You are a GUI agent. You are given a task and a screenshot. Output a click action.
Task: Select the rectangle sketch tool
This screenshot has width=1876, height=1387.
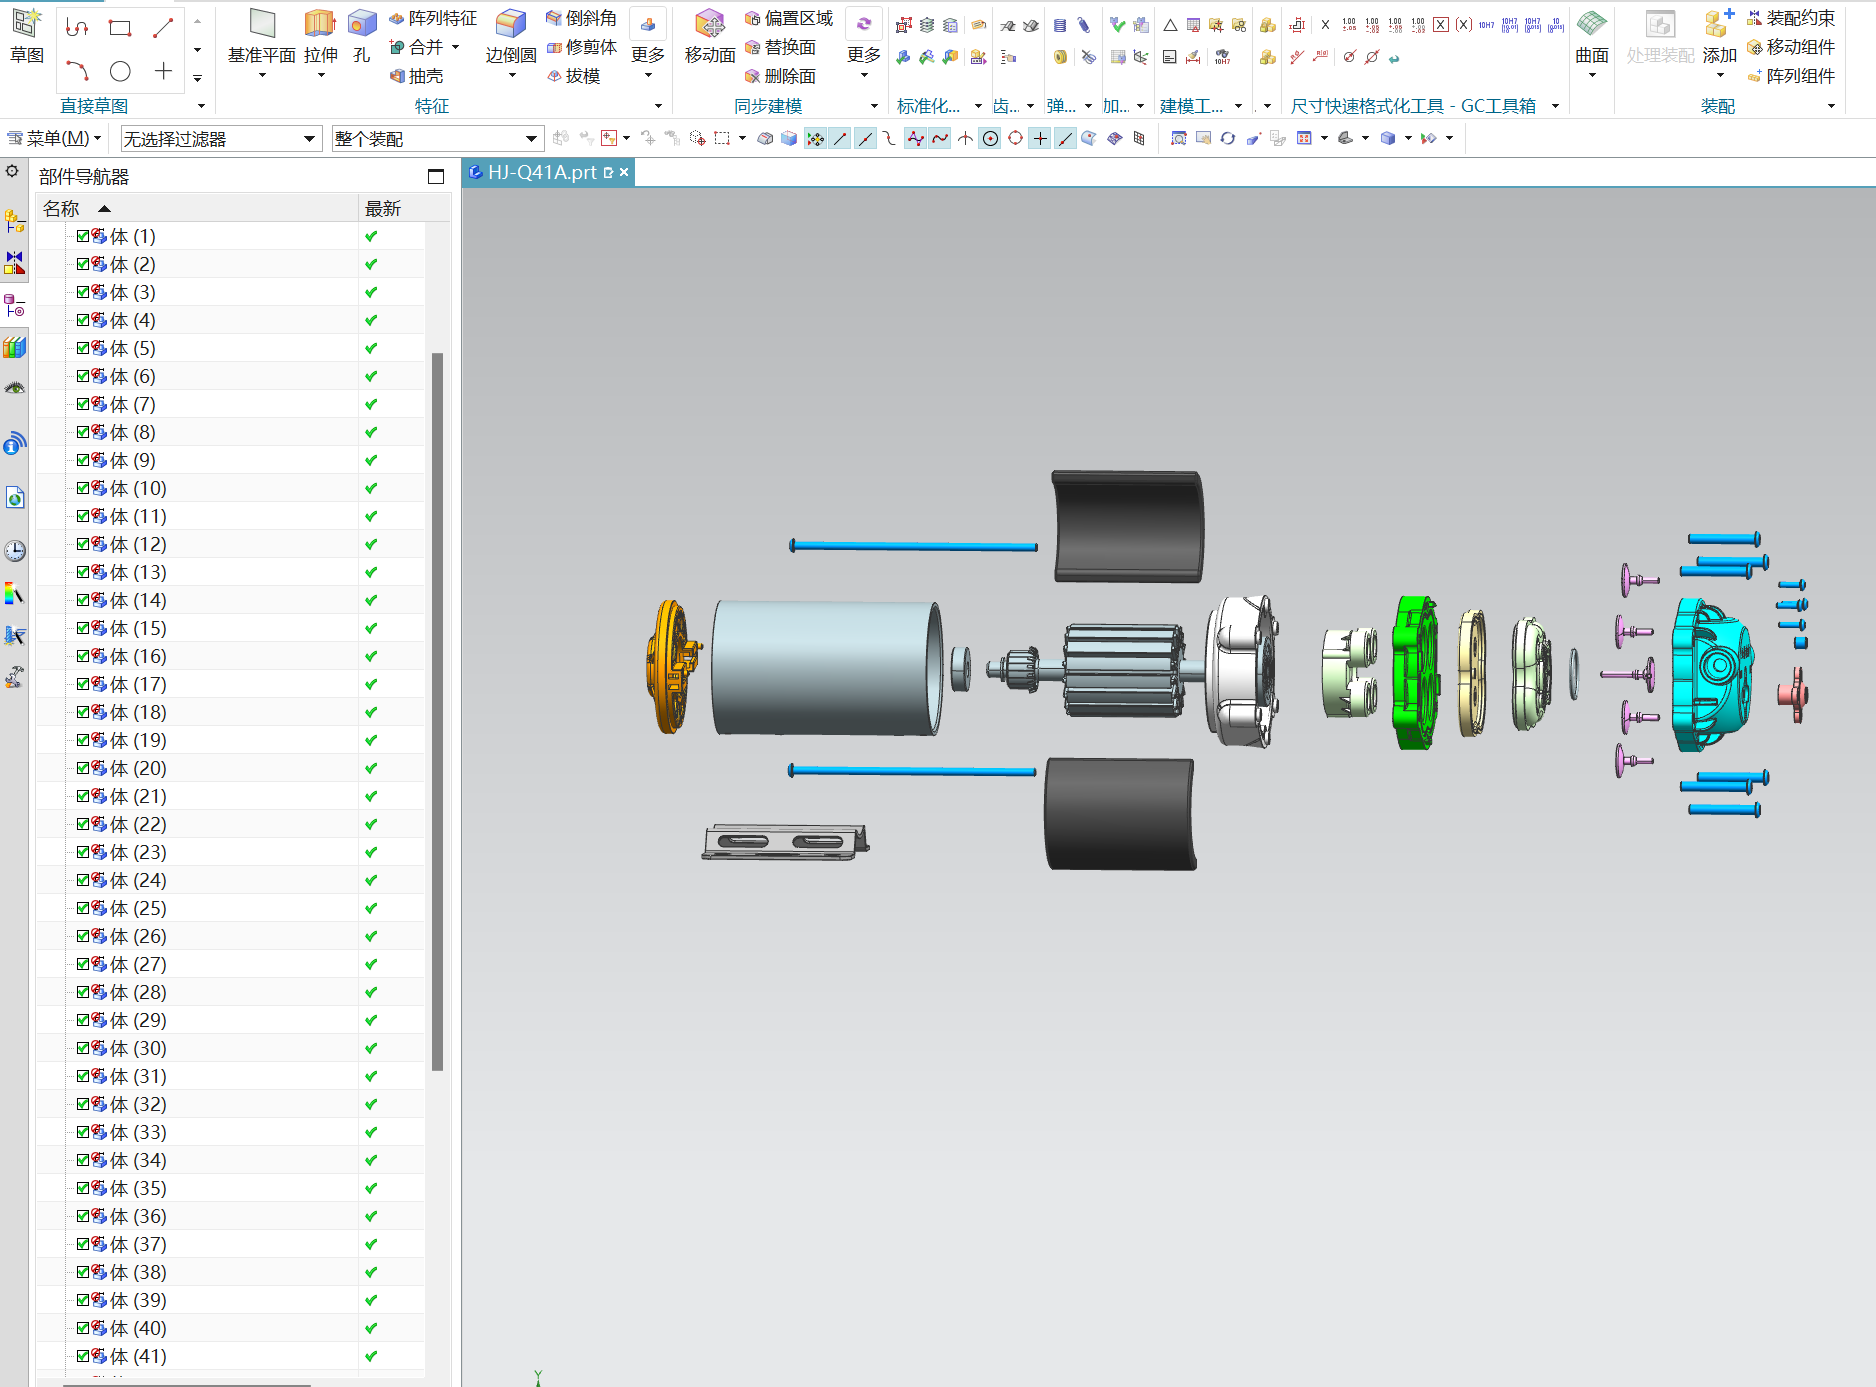click(x=120, y=28)
